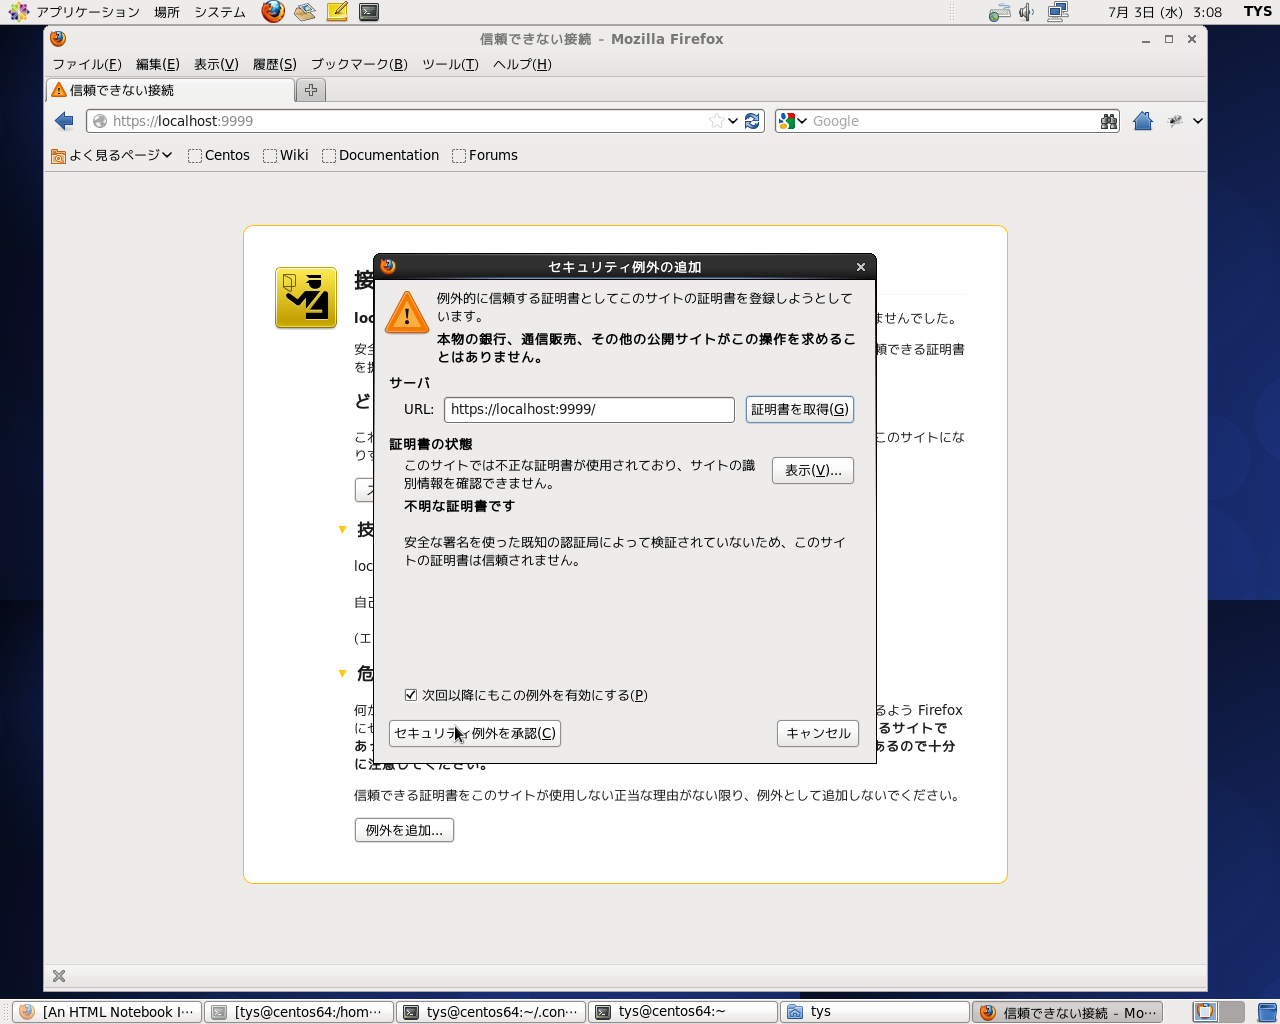Click the Firefox back arrow button

pyautogui.click(x=65, y=121)
